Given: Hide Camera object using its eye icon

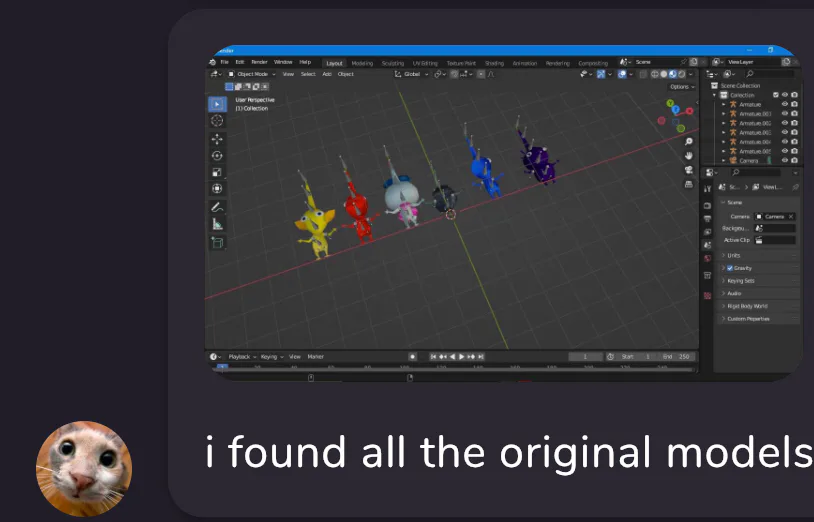Looking at the screenshot, I should pos(785,160).
